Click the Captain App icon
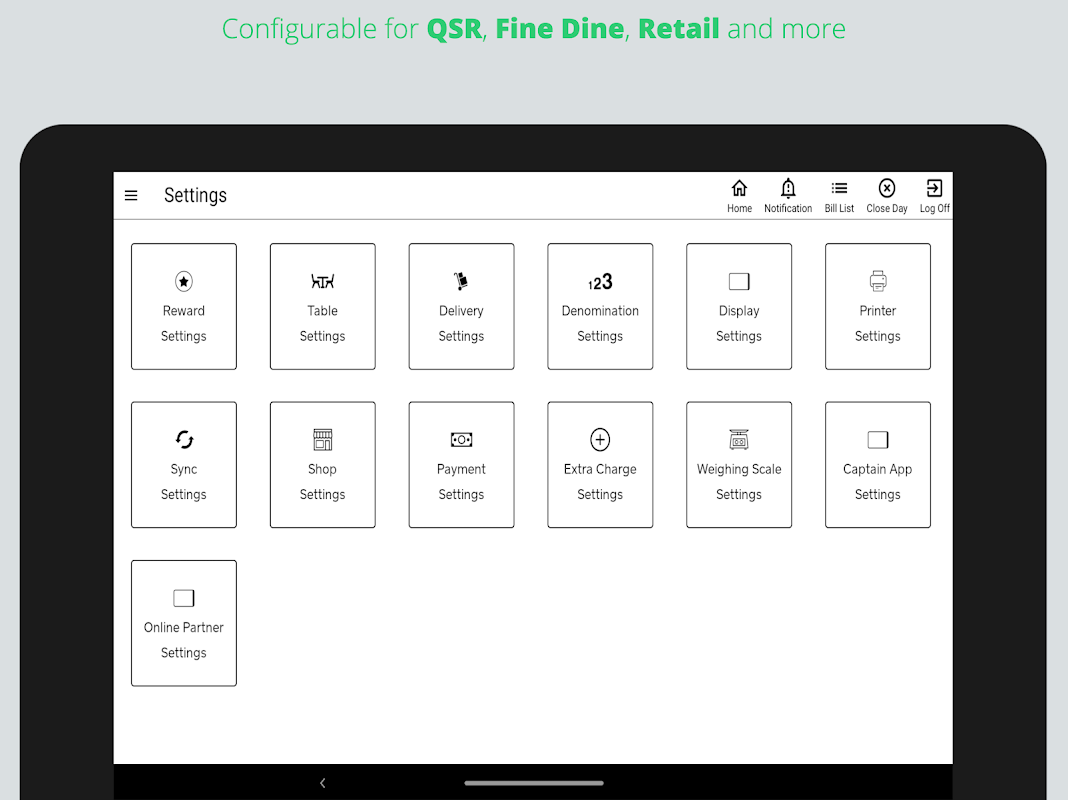The image size is (1068, 800). point(878,440)
